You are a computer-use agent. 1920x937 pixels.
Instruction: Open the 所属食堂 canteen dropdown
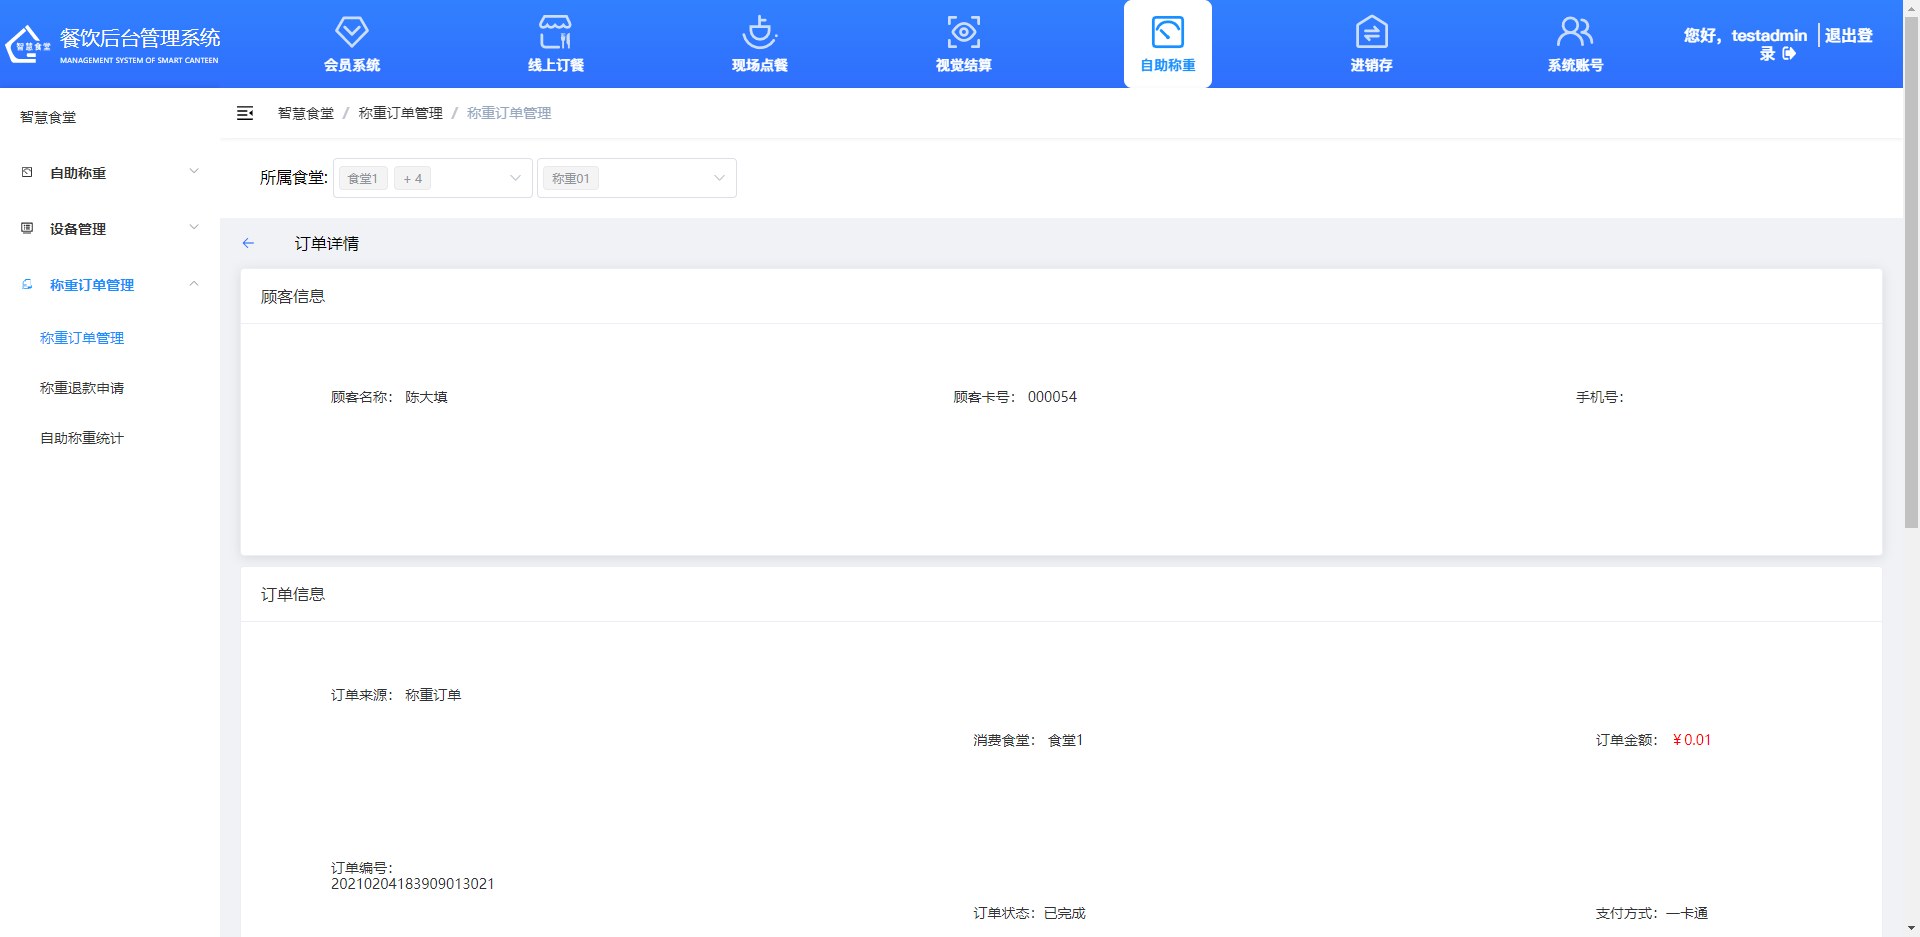[432, 178]
